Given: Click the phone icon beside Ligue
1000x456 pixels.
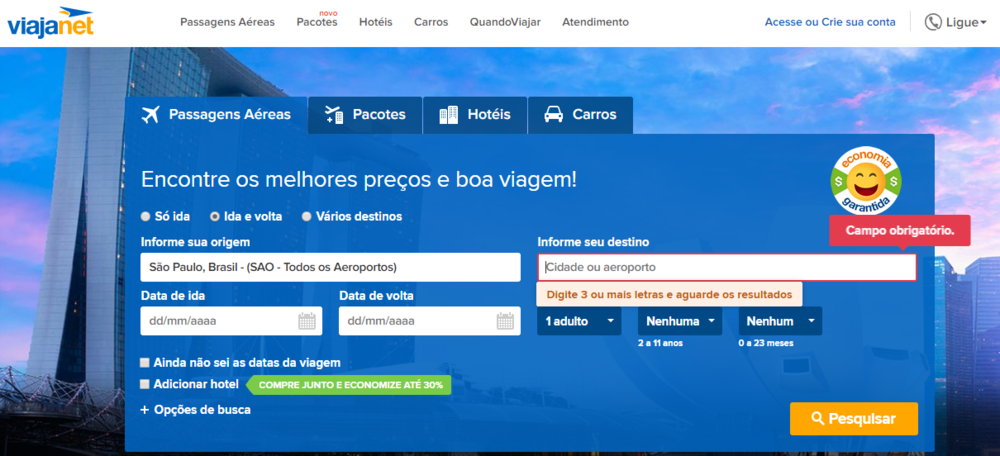Looking at the screenshot, I should click(x=933, y=22).
